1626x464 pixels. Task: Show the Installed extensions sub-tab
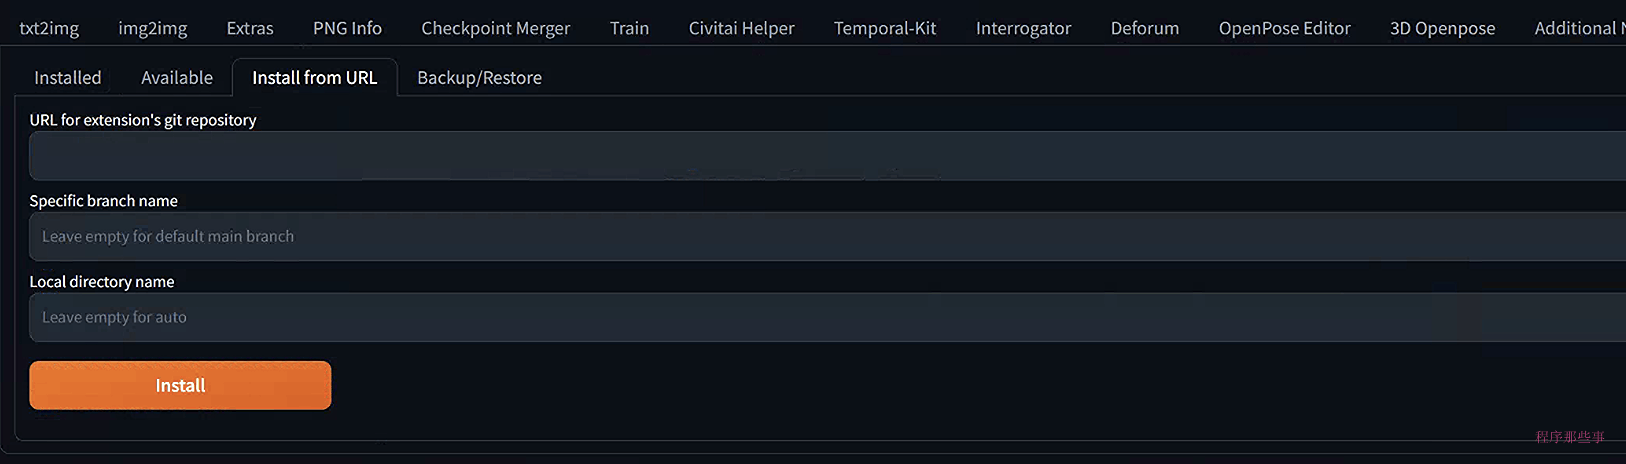[x=68, y=77]
